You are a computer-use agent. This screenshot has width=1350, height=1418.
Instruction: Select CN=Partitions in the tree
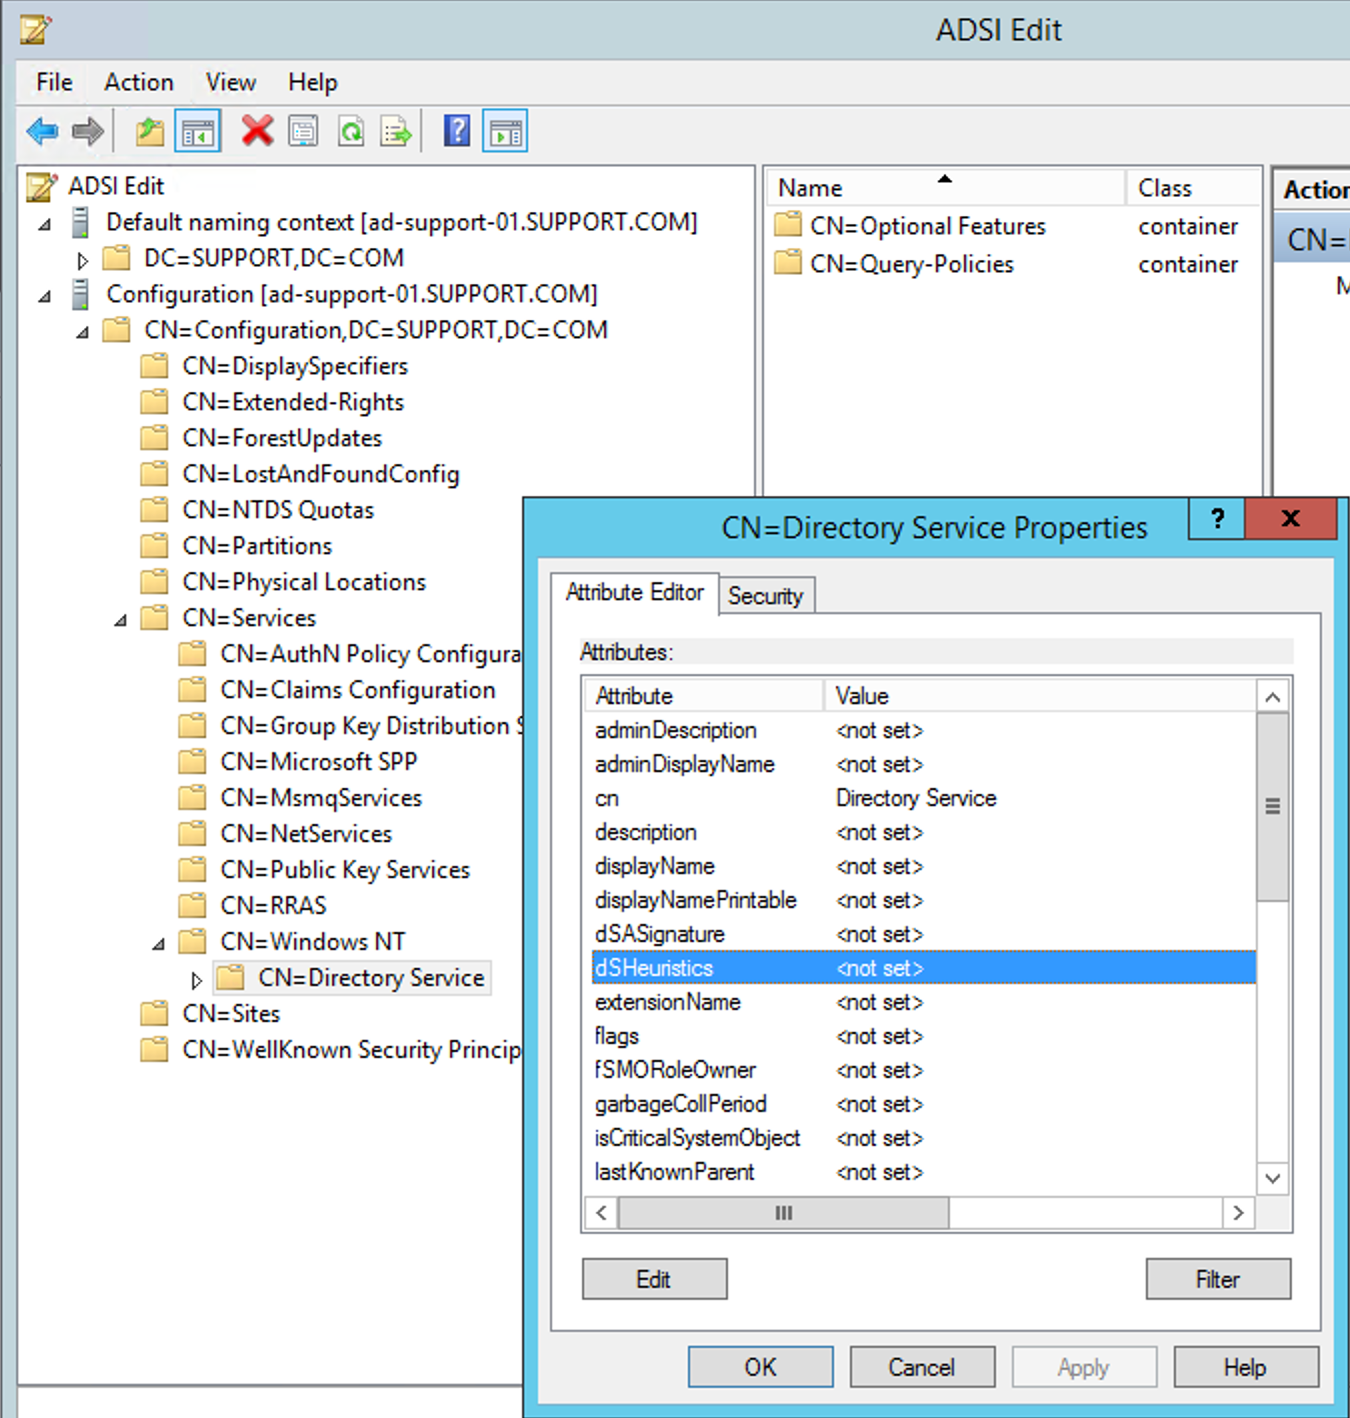point(257,546)
